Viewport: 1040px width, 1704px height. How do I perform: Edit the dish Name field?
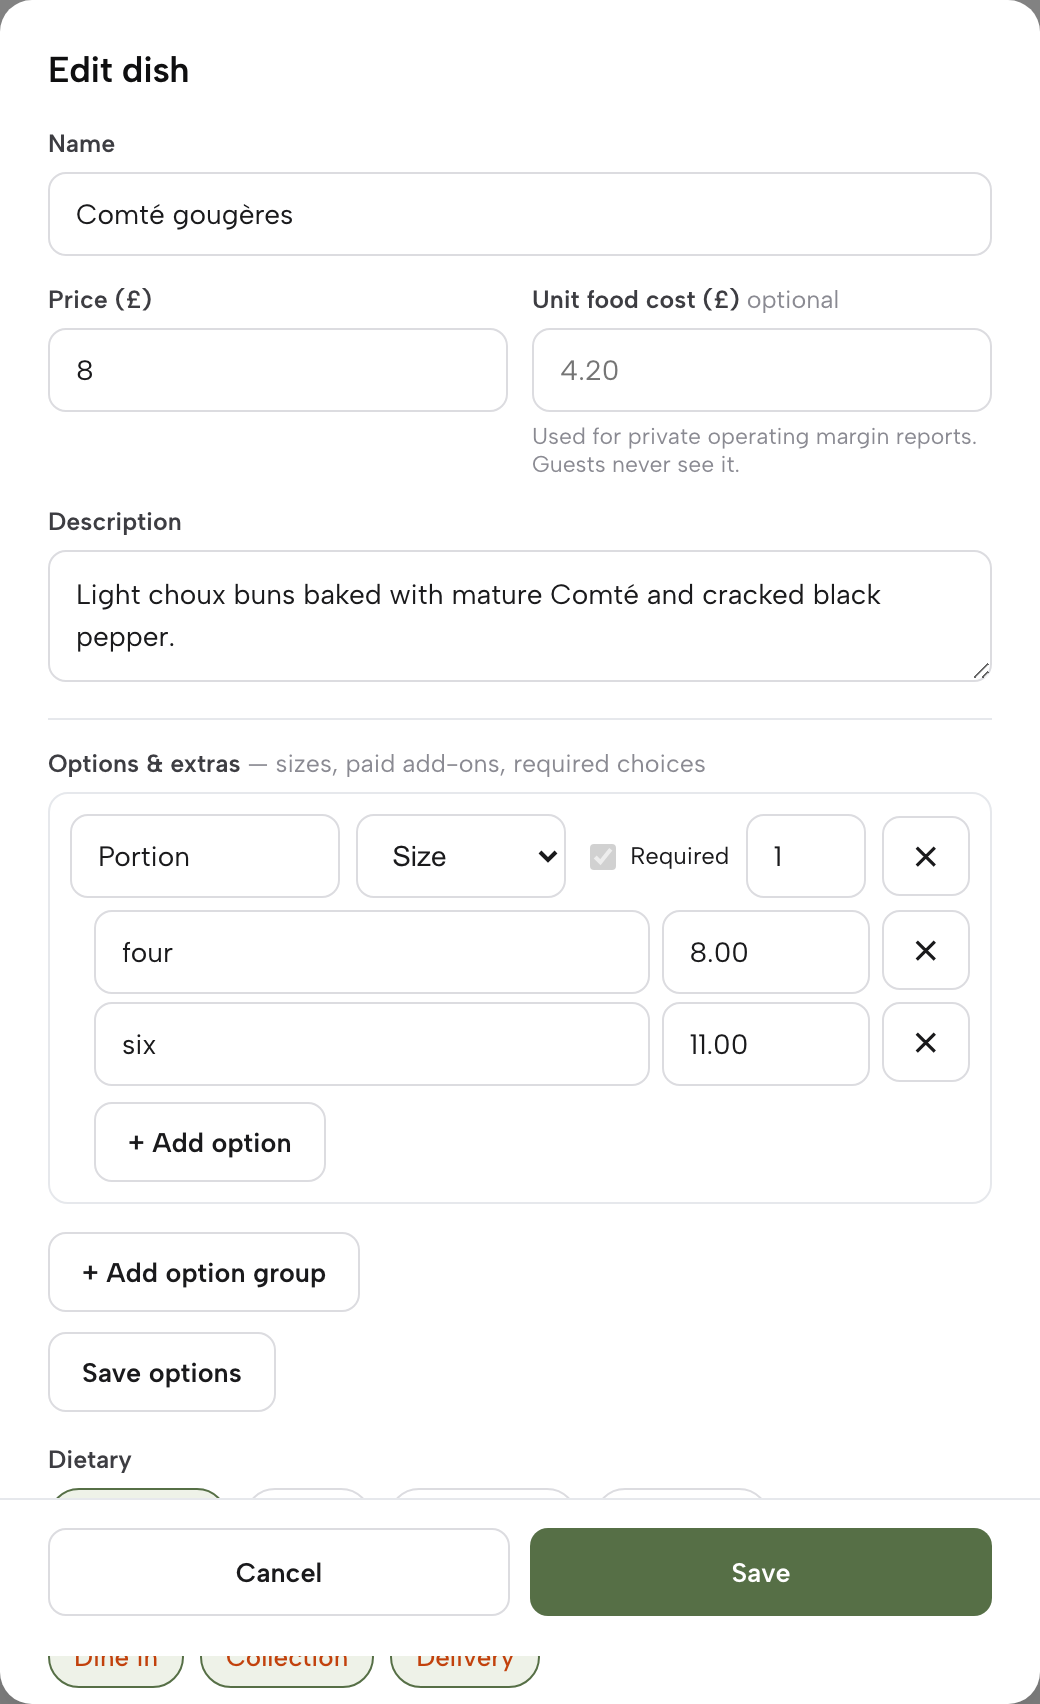point(520,214)
